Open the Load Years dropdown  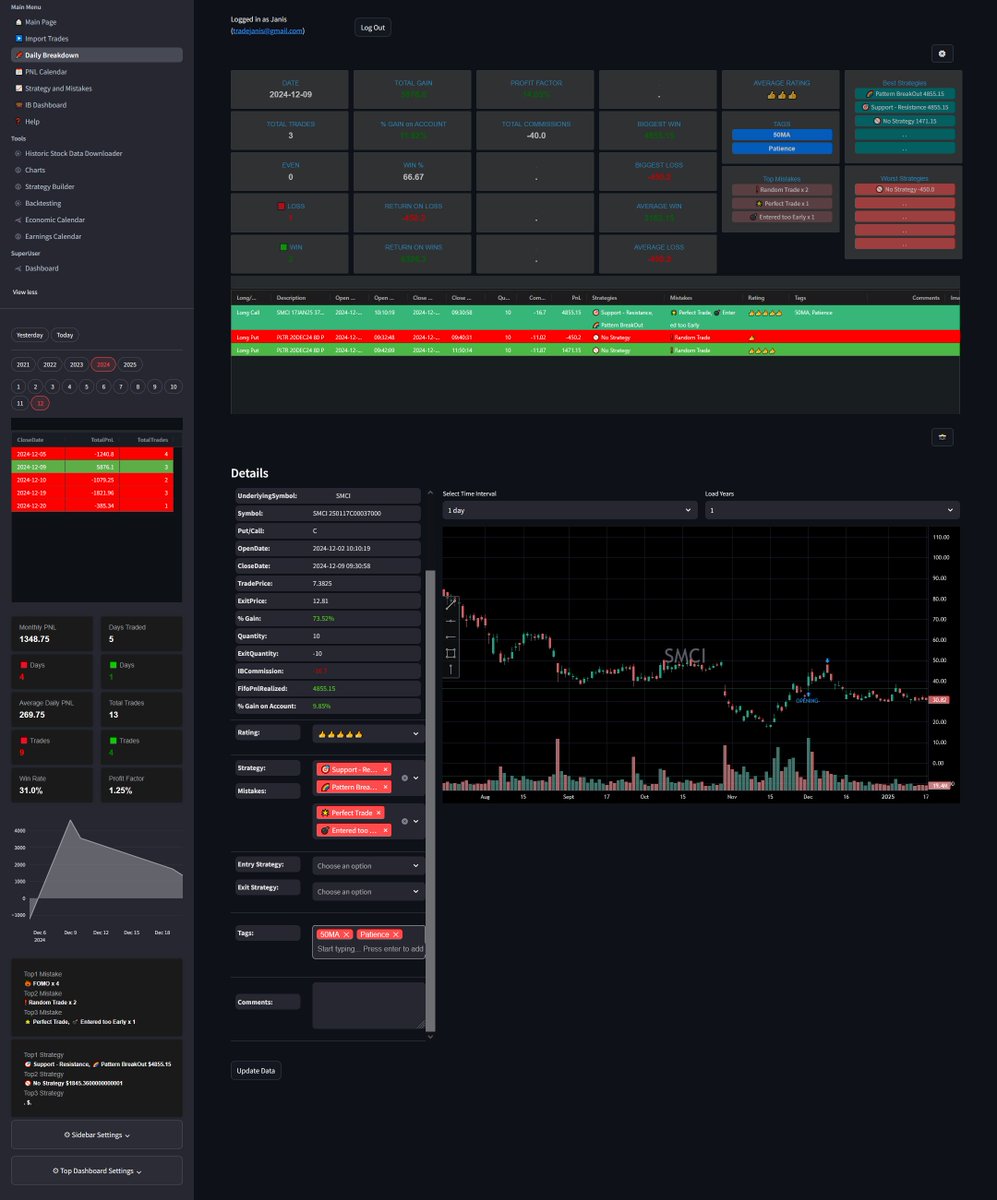832,510
